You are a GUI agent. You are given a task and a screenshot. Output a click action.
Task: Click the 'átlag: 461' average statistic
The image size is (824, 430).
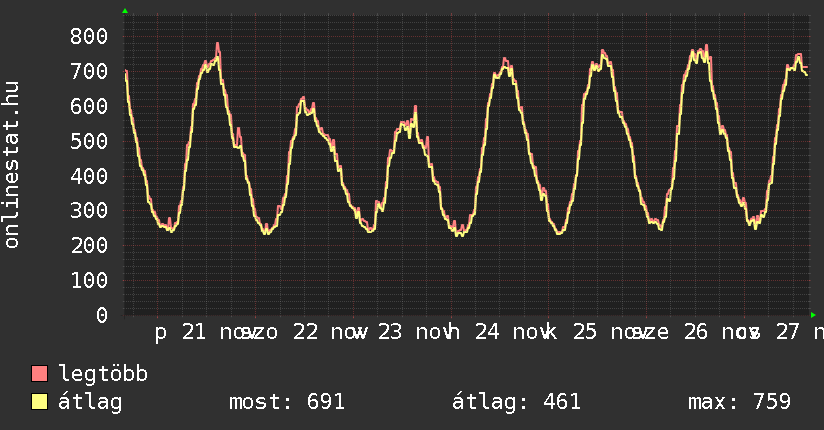517,403
